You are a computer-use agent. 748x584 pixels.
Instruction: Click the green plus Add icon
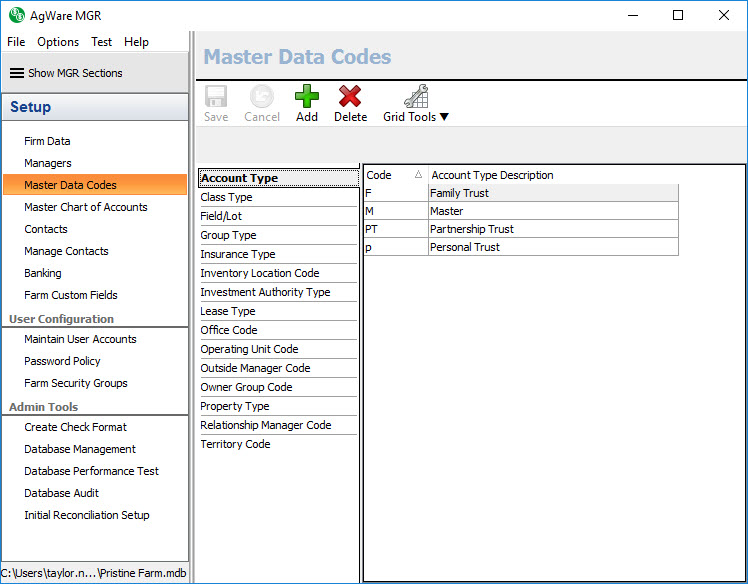click(x=307, y=97)
